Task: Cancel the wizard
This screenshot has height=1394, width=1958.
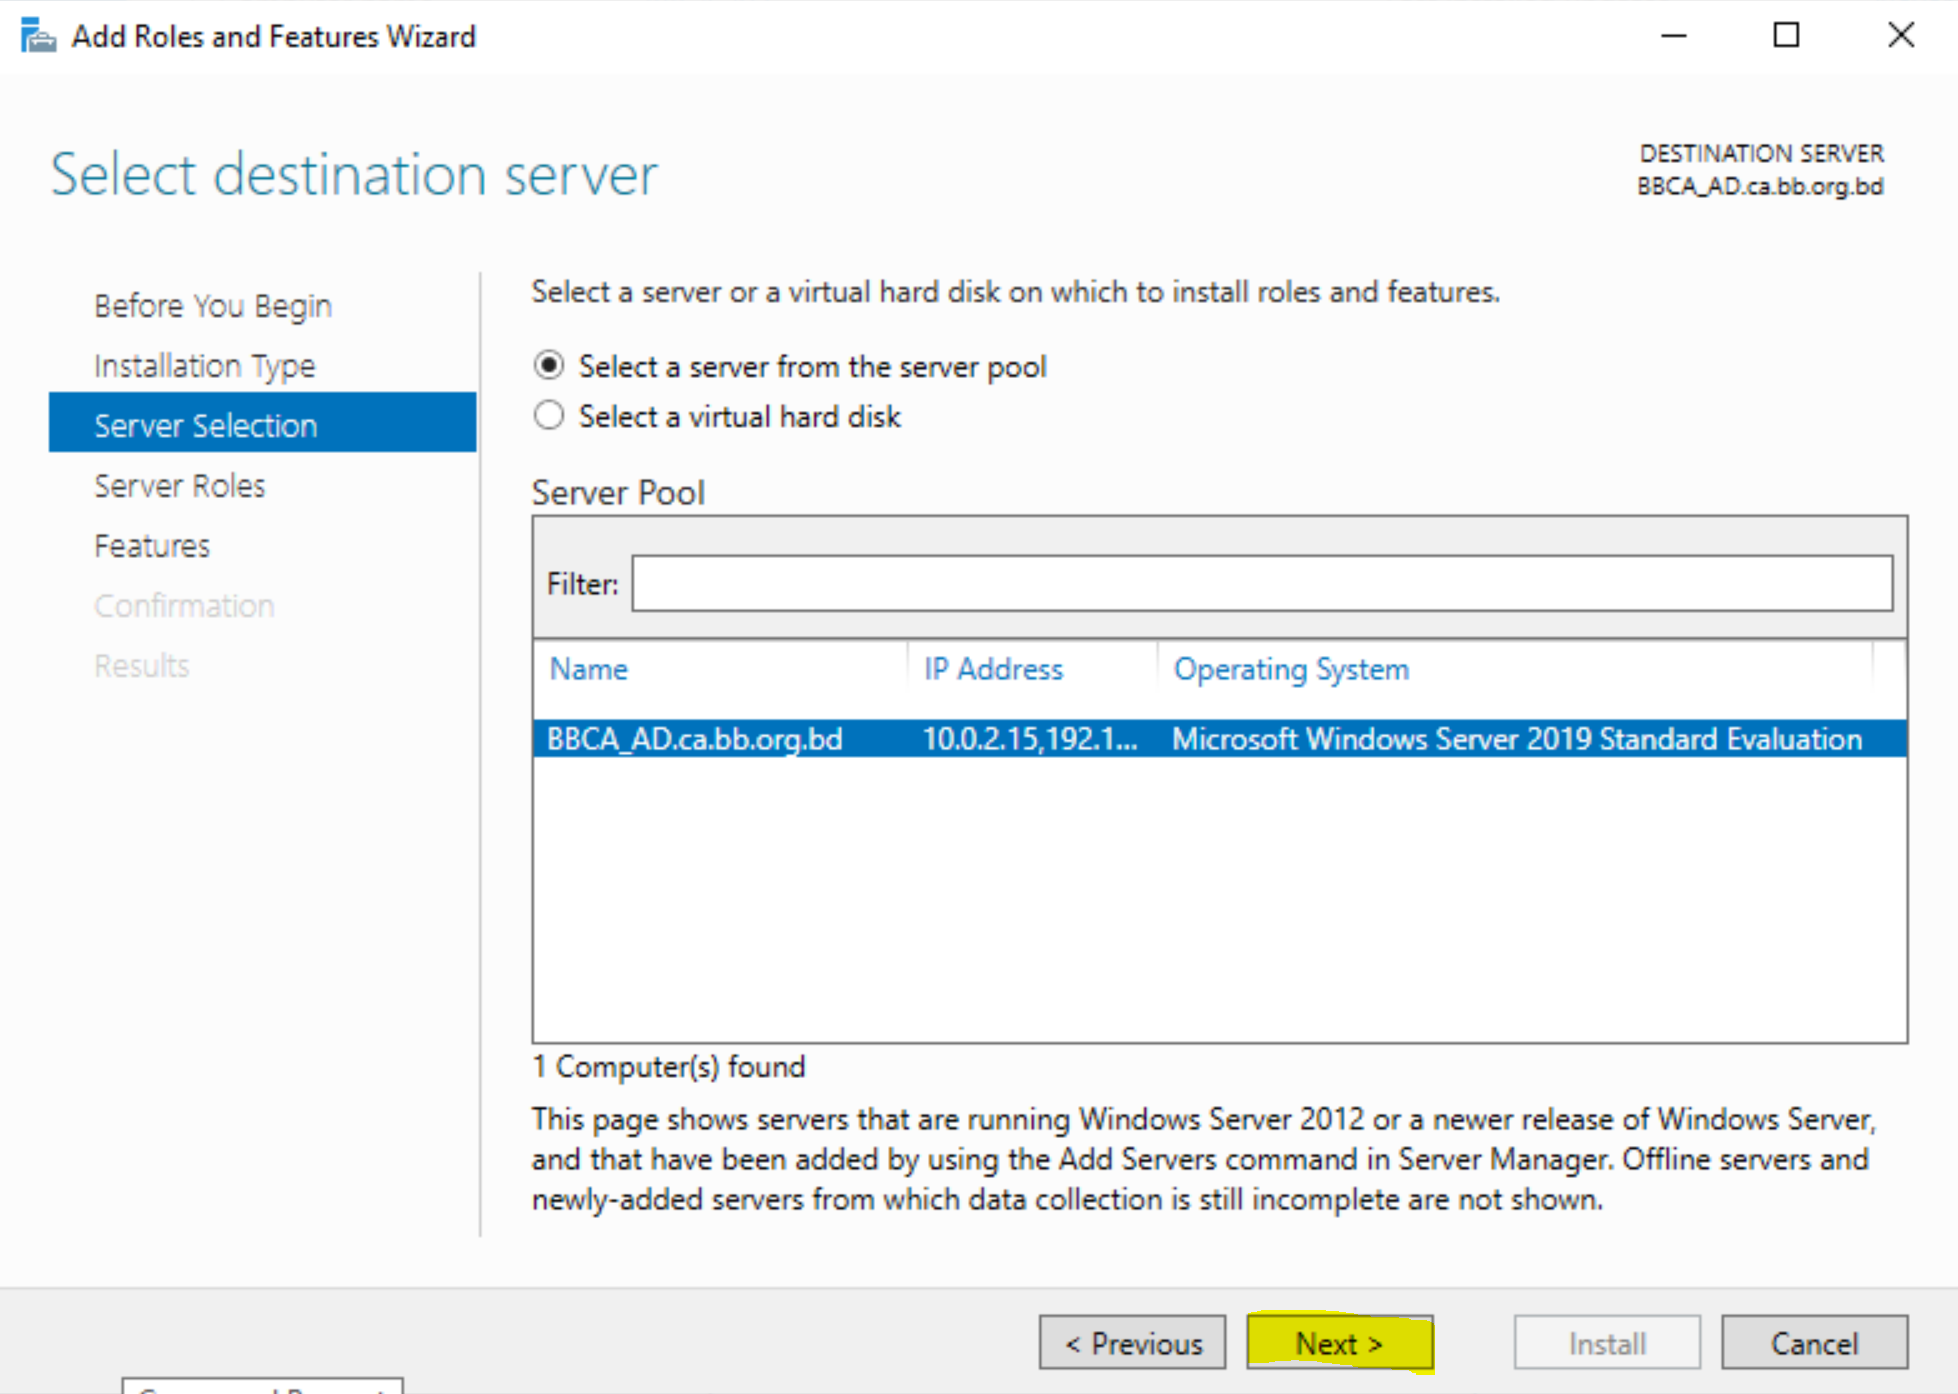Action: click(1814, 1342)
